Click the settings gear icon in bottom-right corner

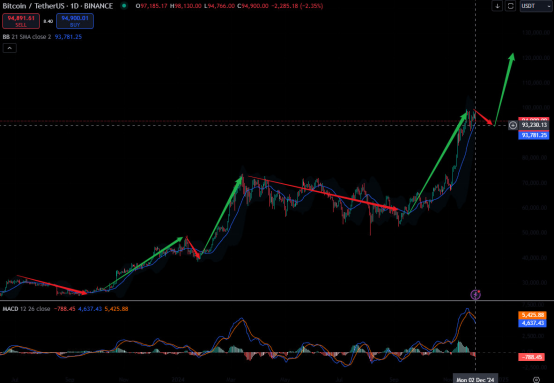coord(536,380)
